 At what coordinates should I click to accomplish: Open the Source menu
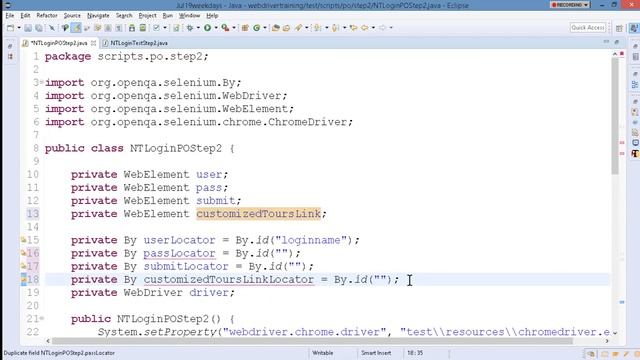[x=72, y=16]
